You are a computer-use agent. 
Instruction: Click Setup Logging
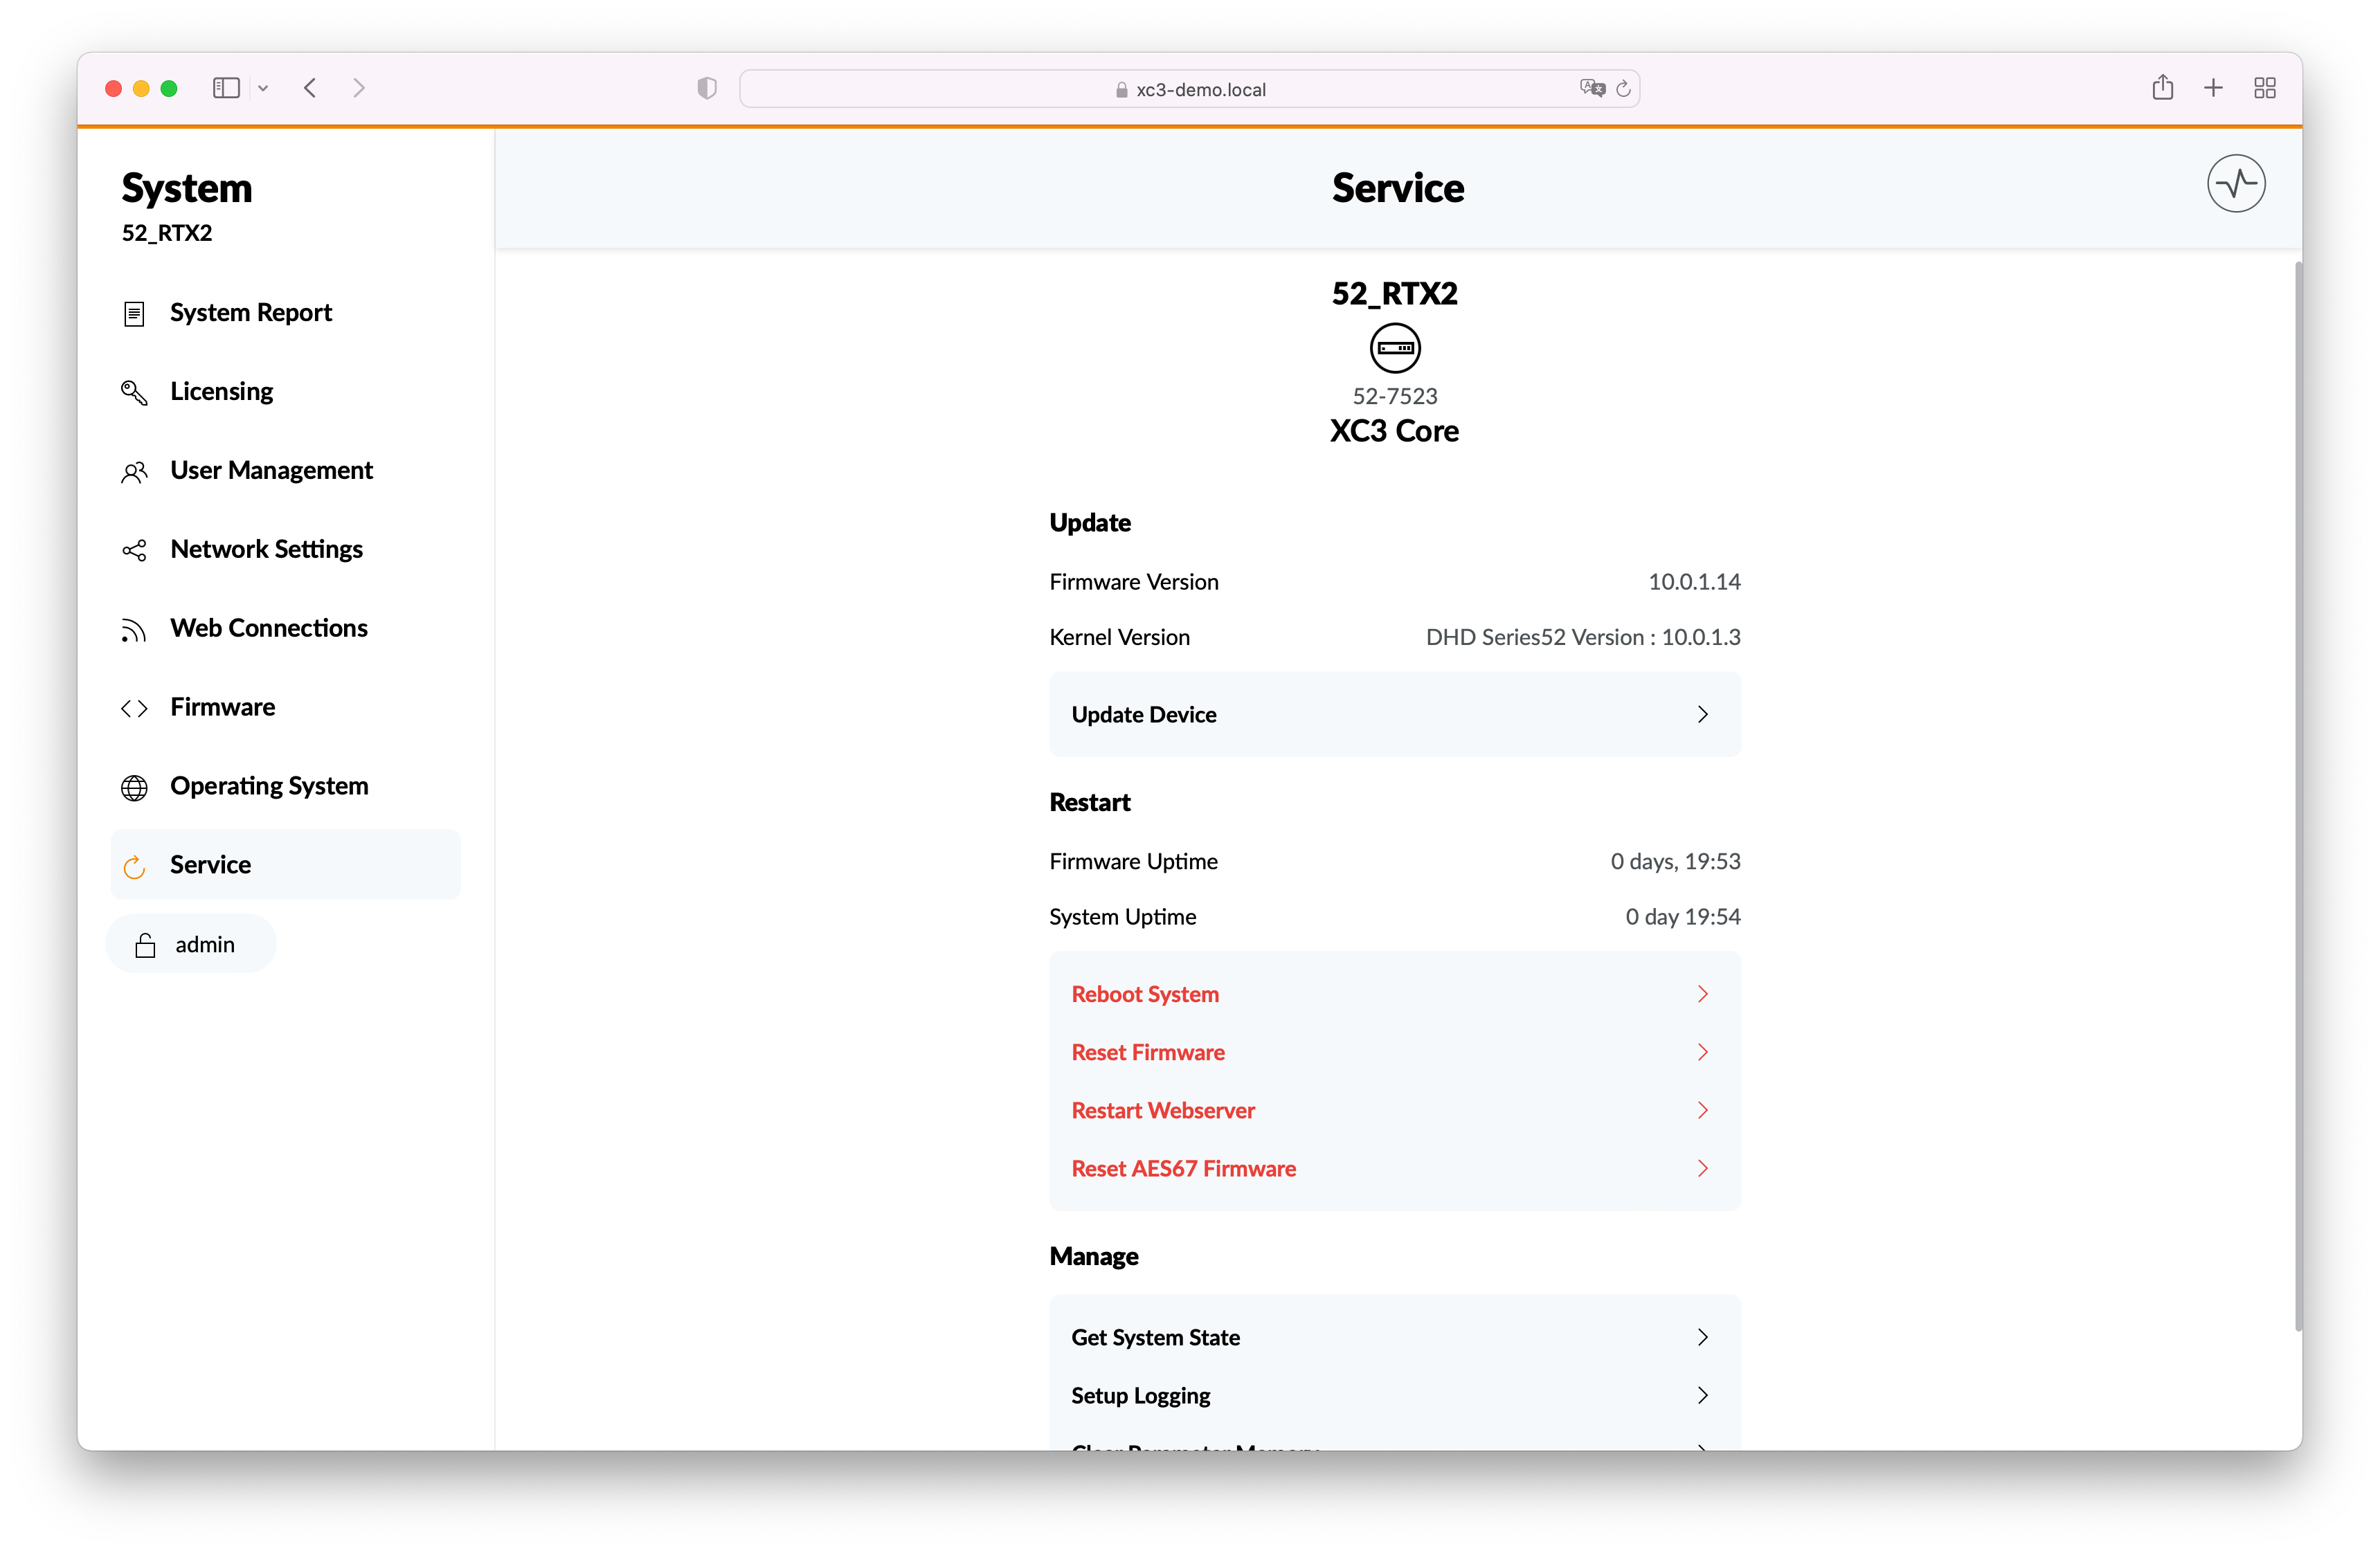(1395, 1395)
